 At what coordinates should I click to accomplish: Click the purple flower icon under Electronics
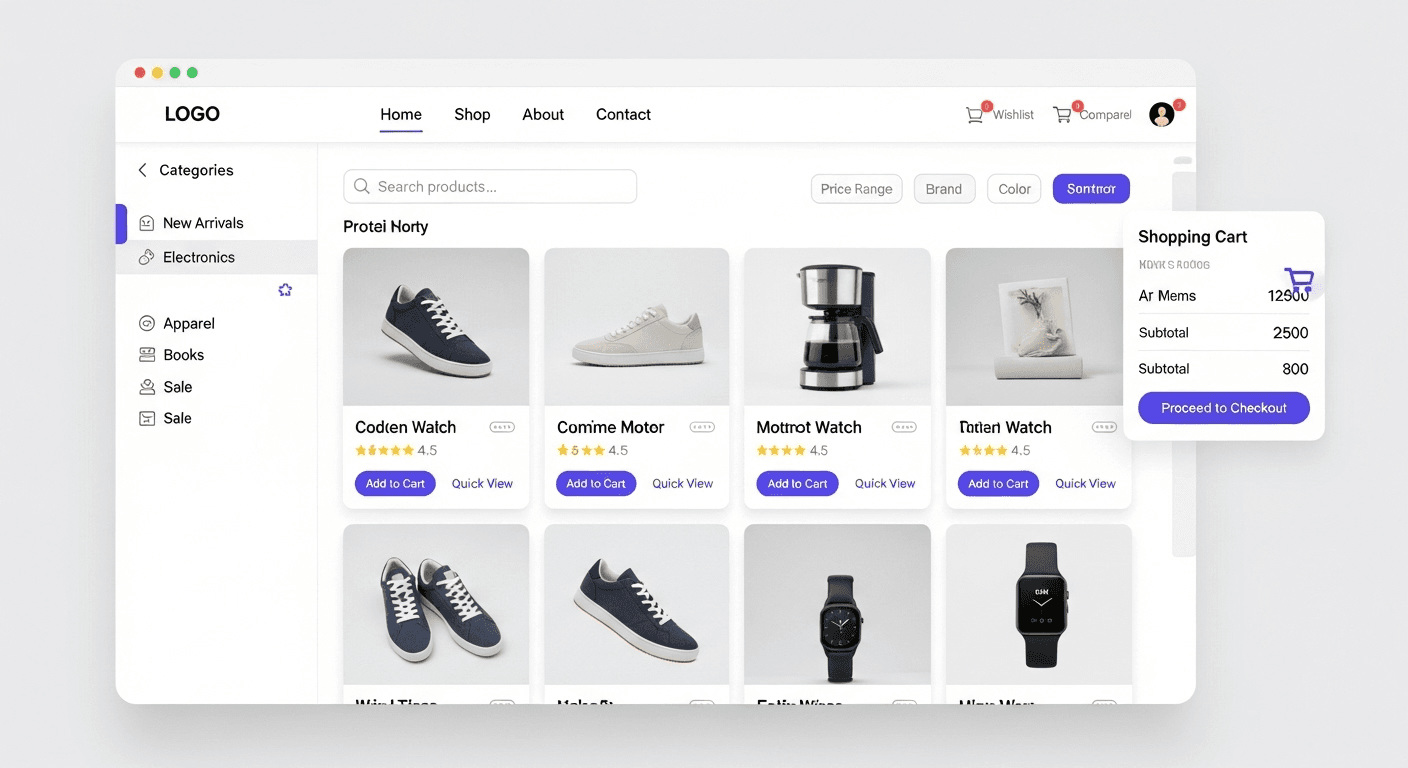285,290
